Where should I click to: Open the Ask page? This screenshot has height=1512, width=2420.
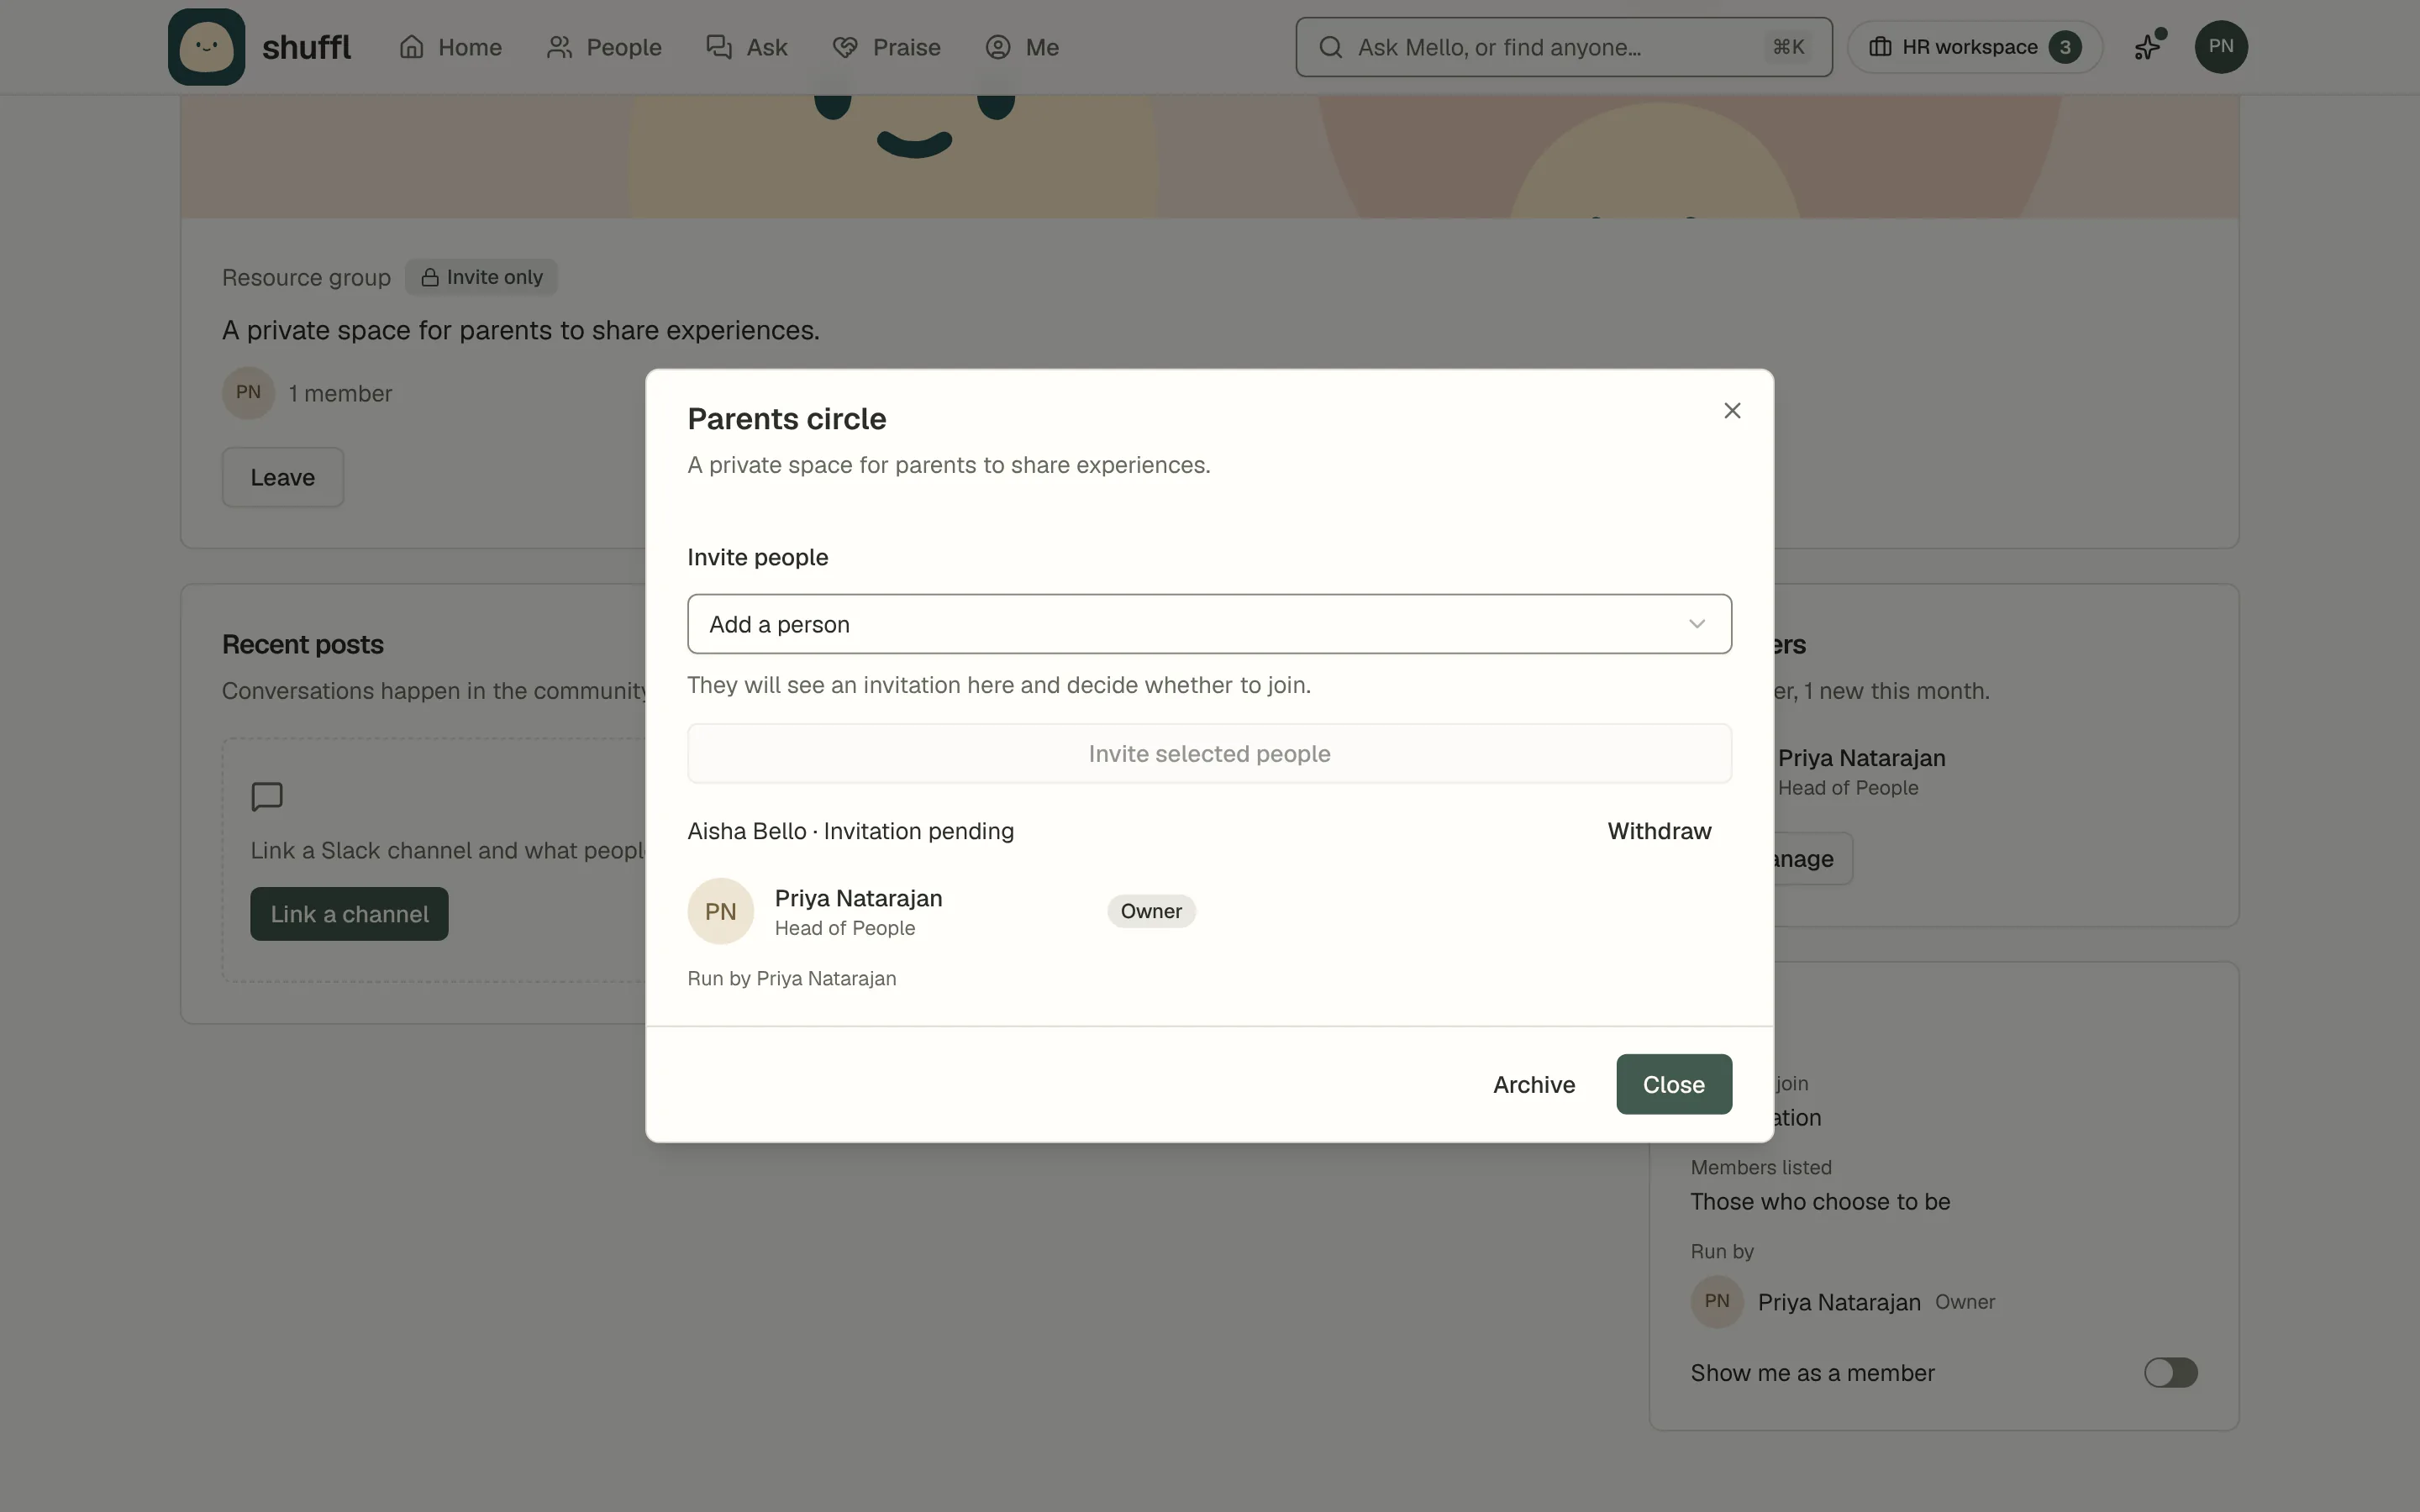747,47
